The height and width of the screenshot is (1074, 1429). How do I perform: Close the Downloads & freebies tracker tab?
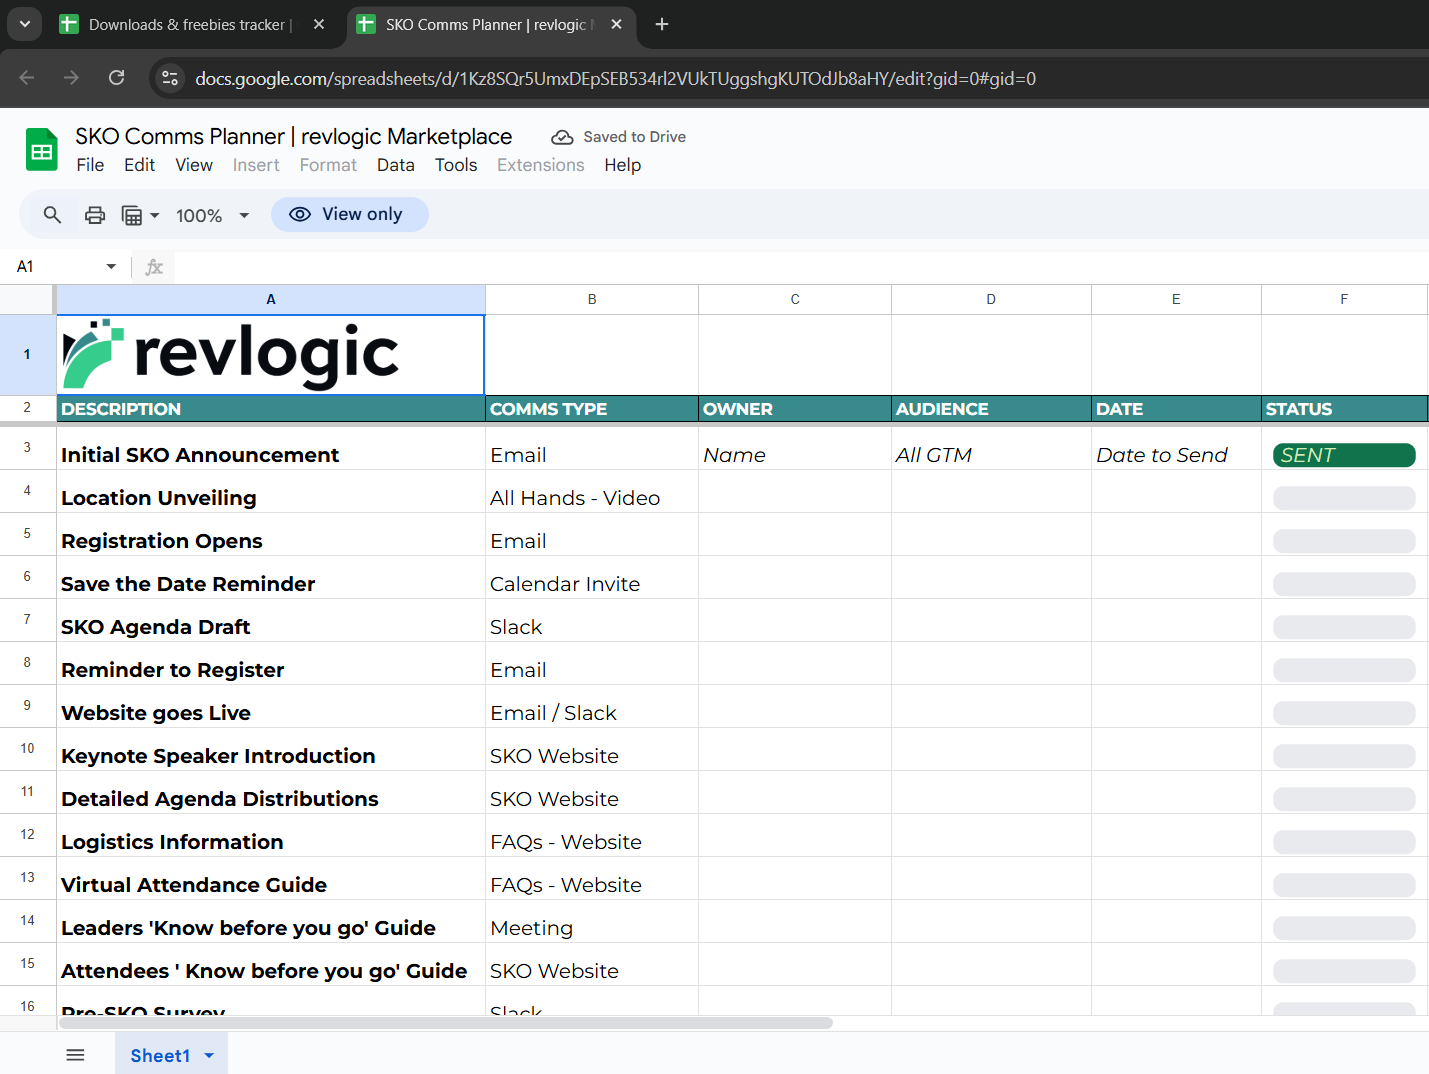pyautogui.click(x=319, y=24)
